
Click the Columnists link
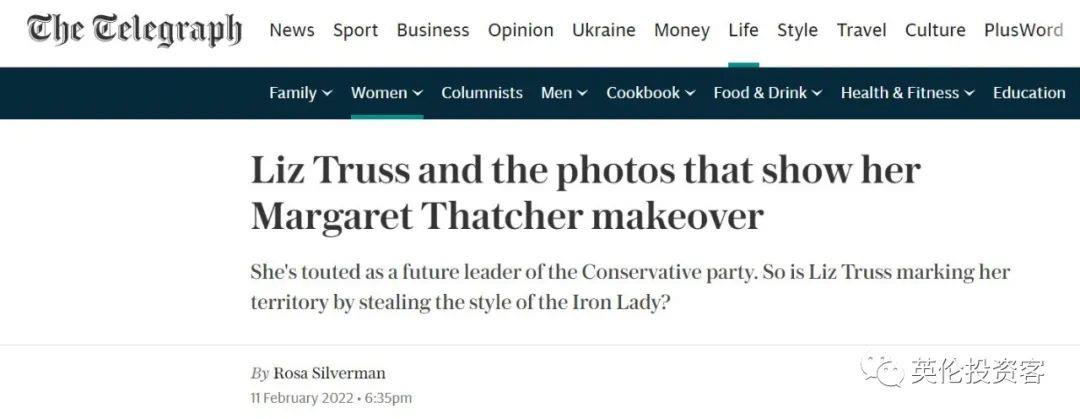coord(481,93)
